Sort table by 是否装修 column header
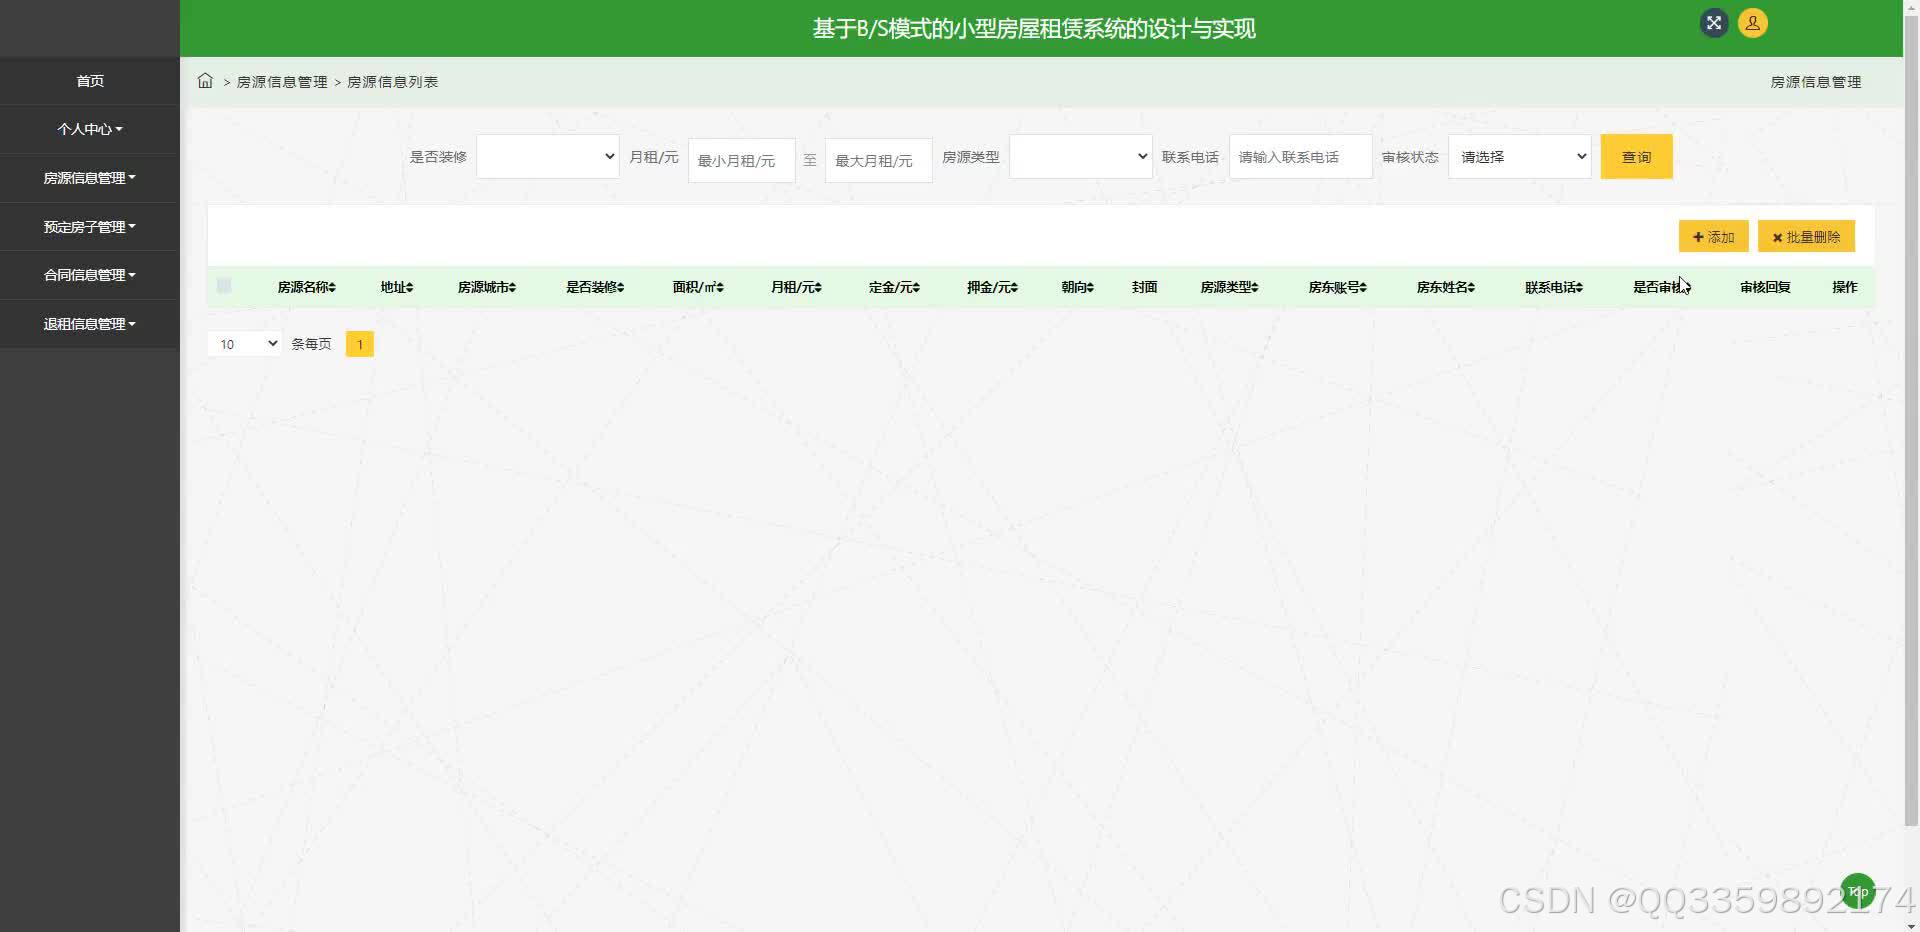This screenshot has height=932, width=1920. coord(595,287)
